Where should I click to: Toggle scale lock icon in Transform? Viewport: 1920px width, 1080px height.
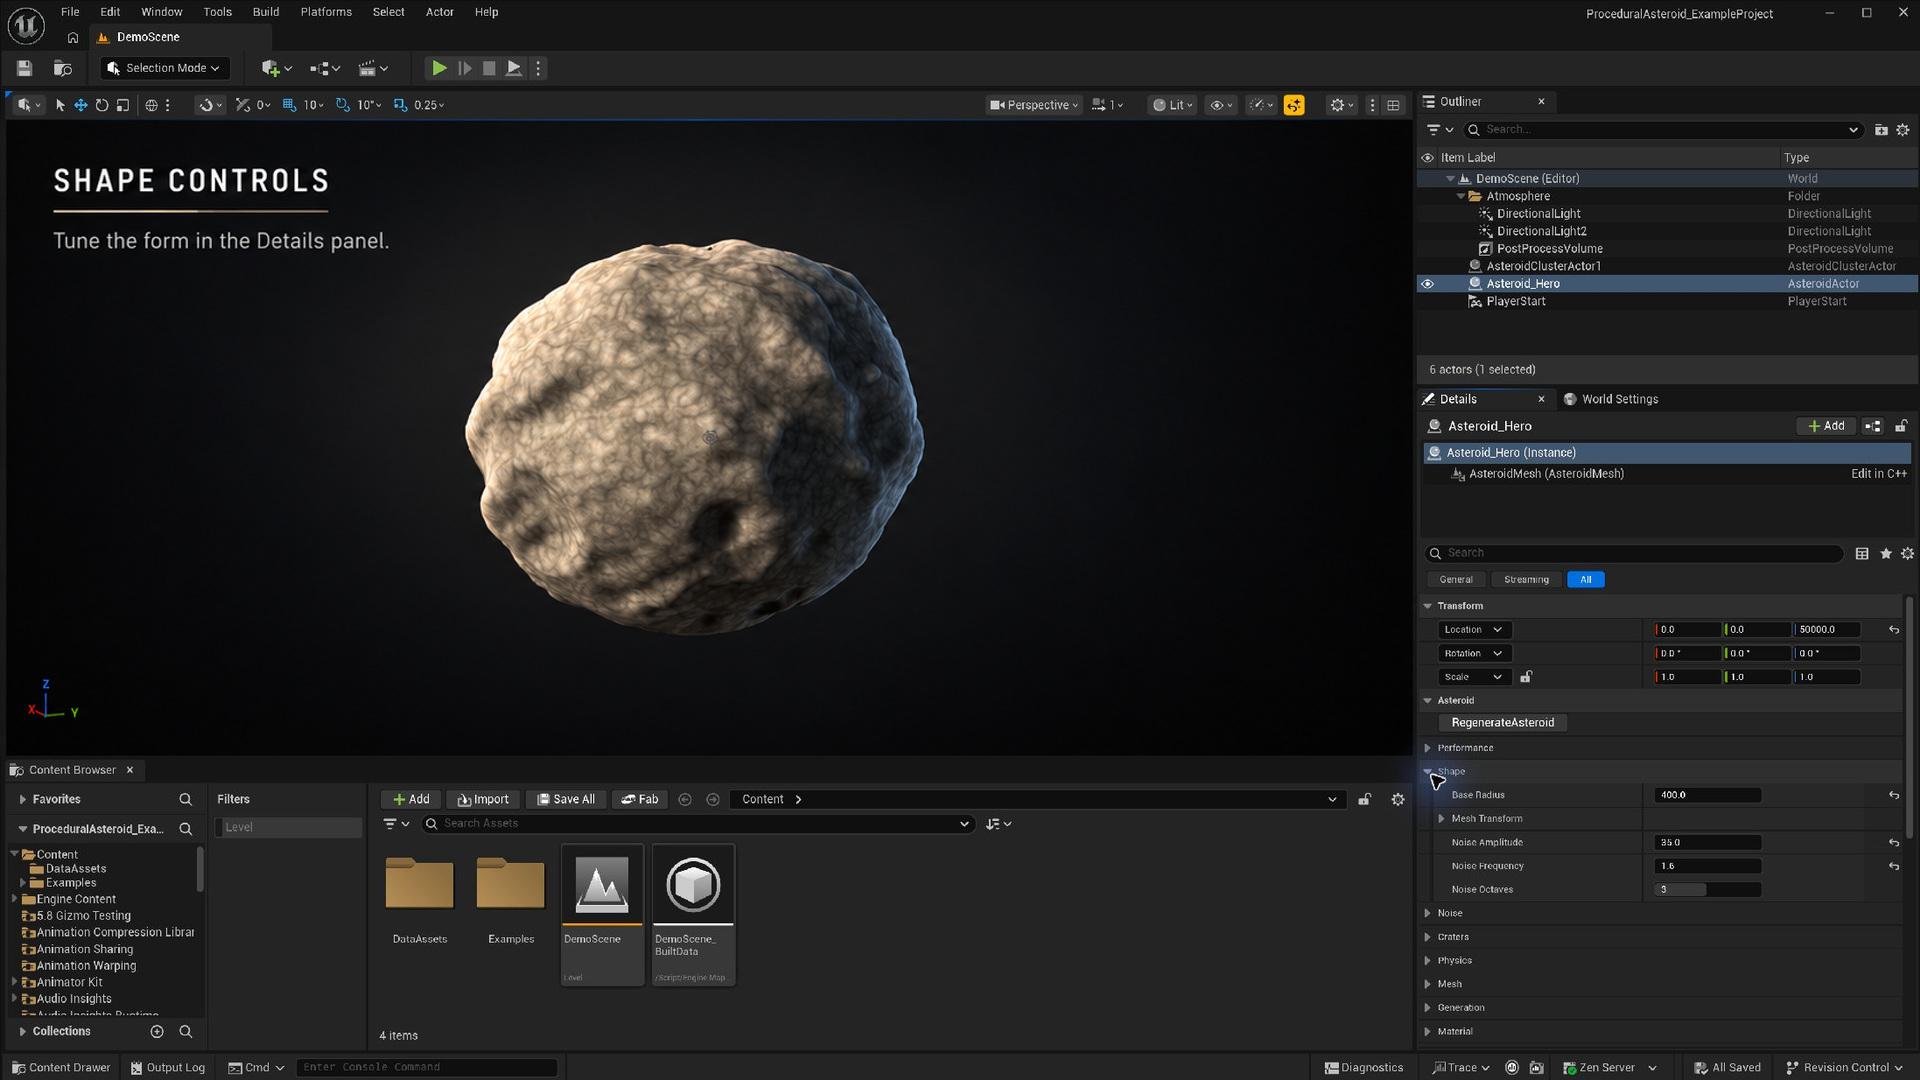coord(1526,677)
